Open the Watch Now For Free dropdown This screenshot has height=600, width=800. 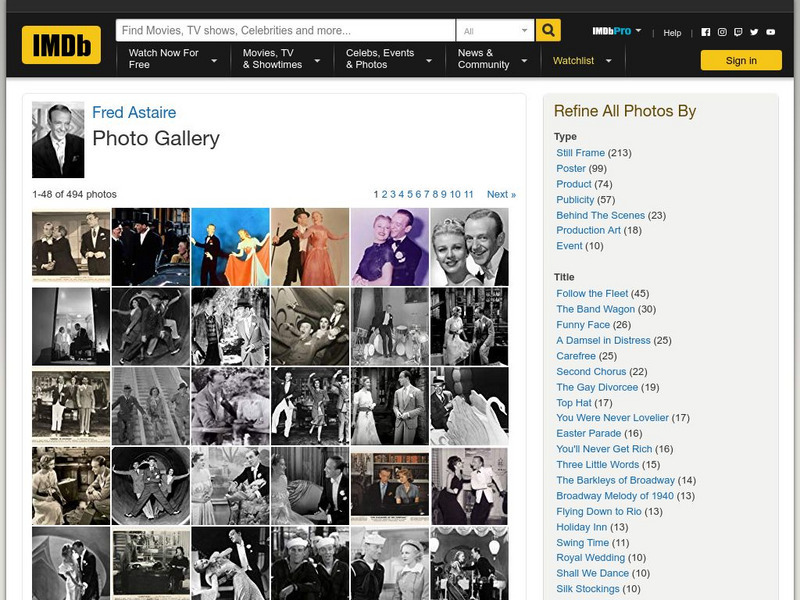coord(165,59)
